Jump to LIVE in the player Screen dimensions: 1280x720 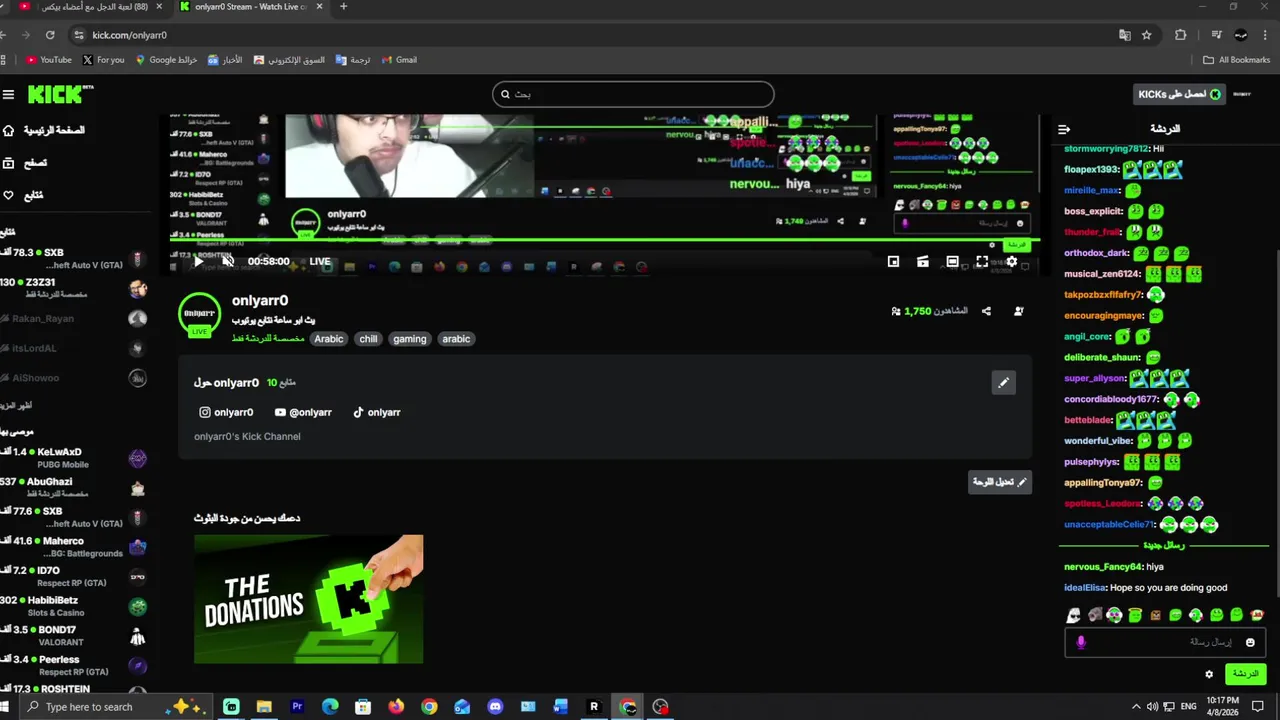coord(320,262)
